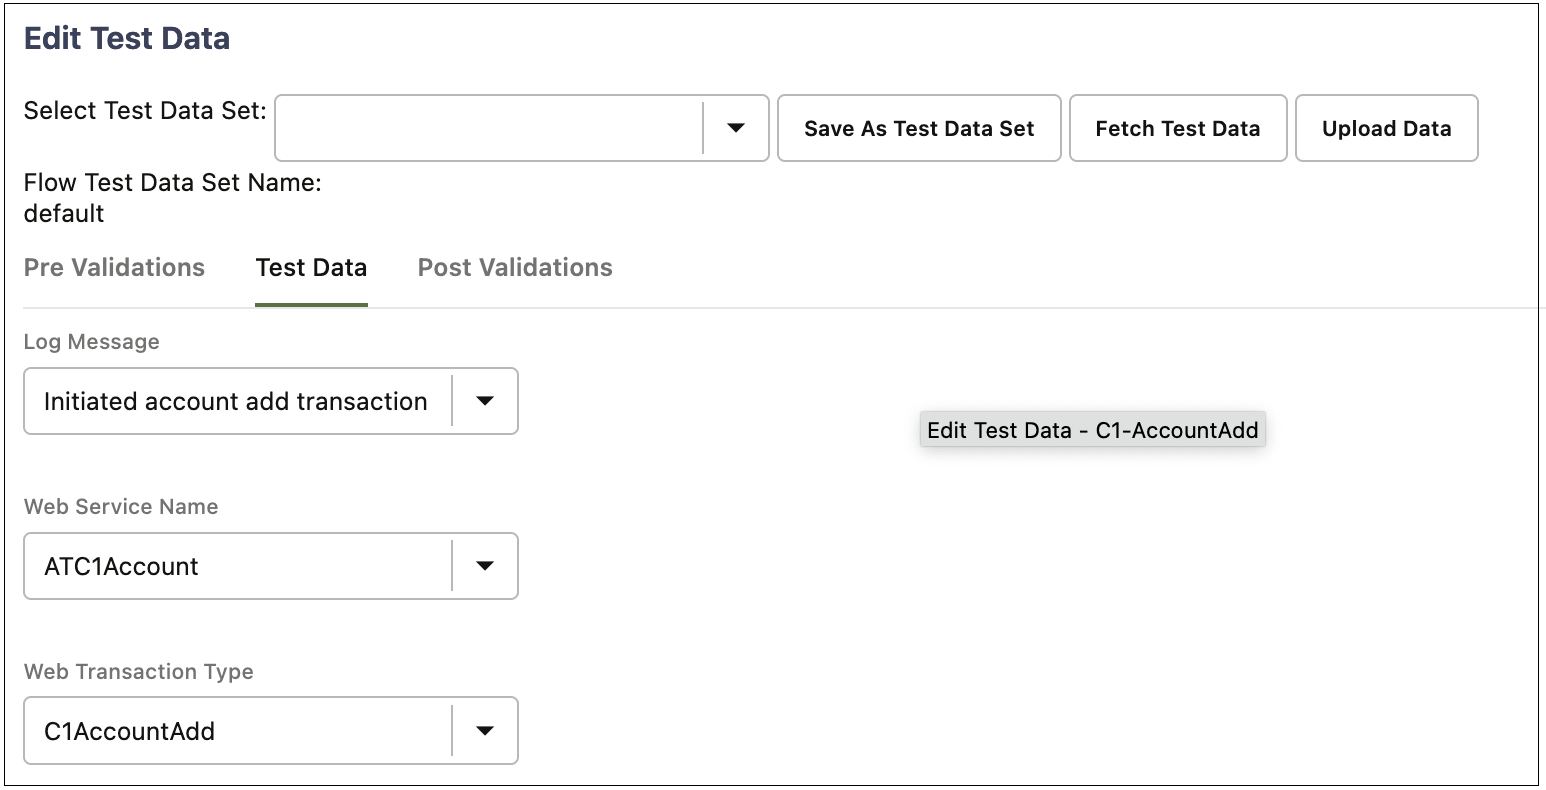Click the Log Message field label

pos(92,342)
